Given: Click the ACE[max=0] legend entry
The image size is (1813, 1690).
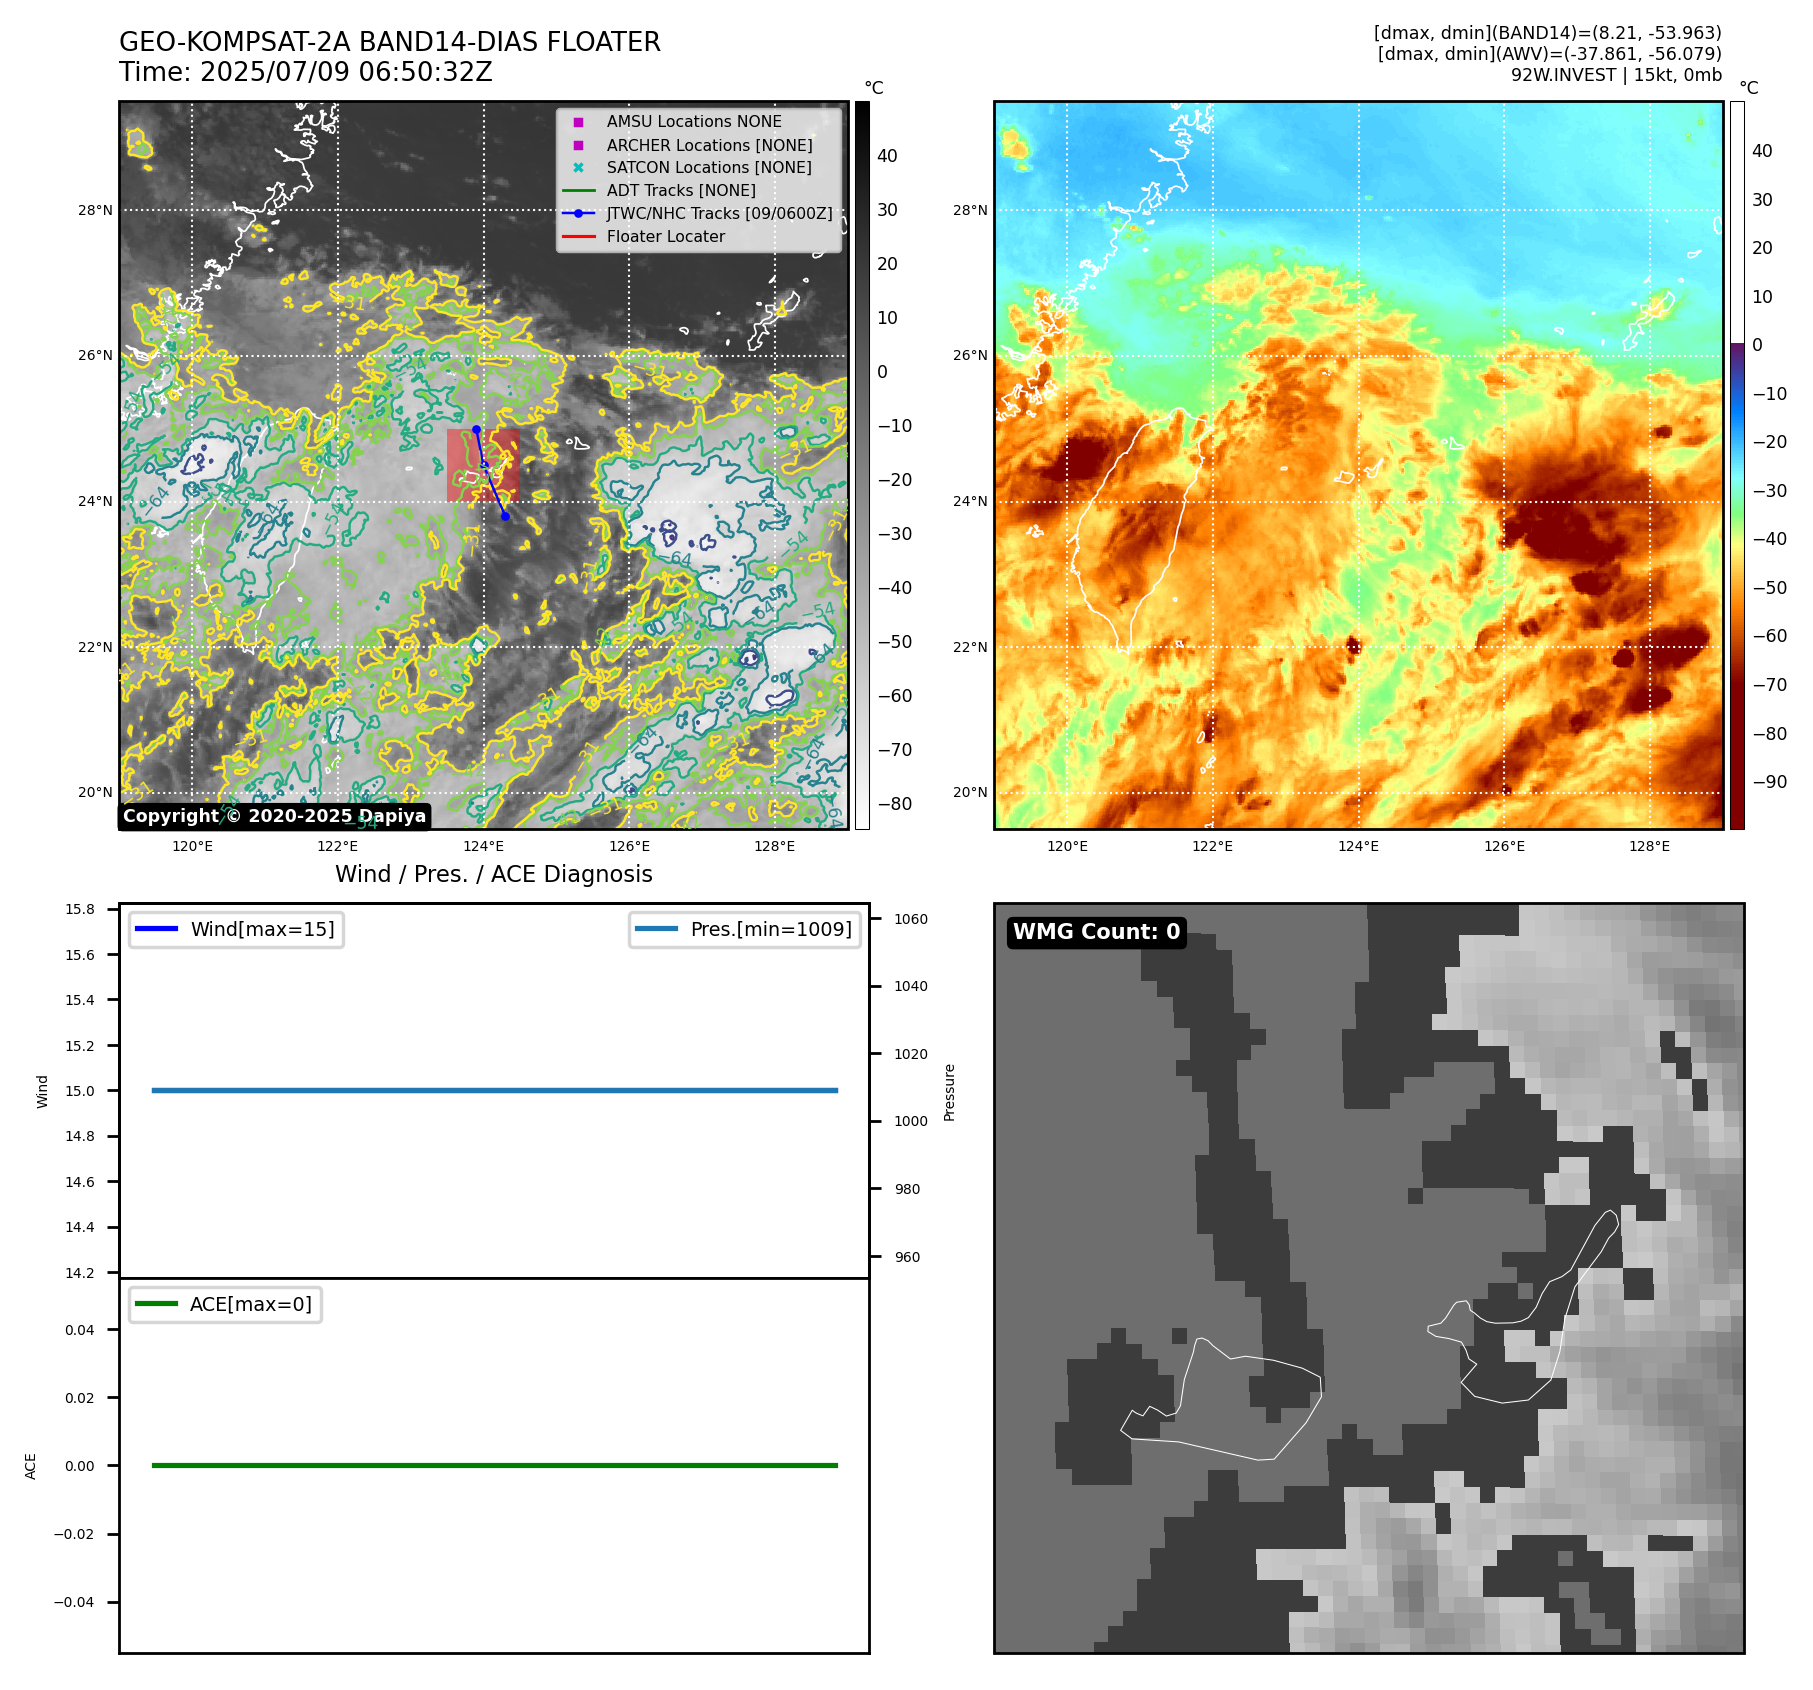Looking at the screenshot, I should coord(225,1304).
